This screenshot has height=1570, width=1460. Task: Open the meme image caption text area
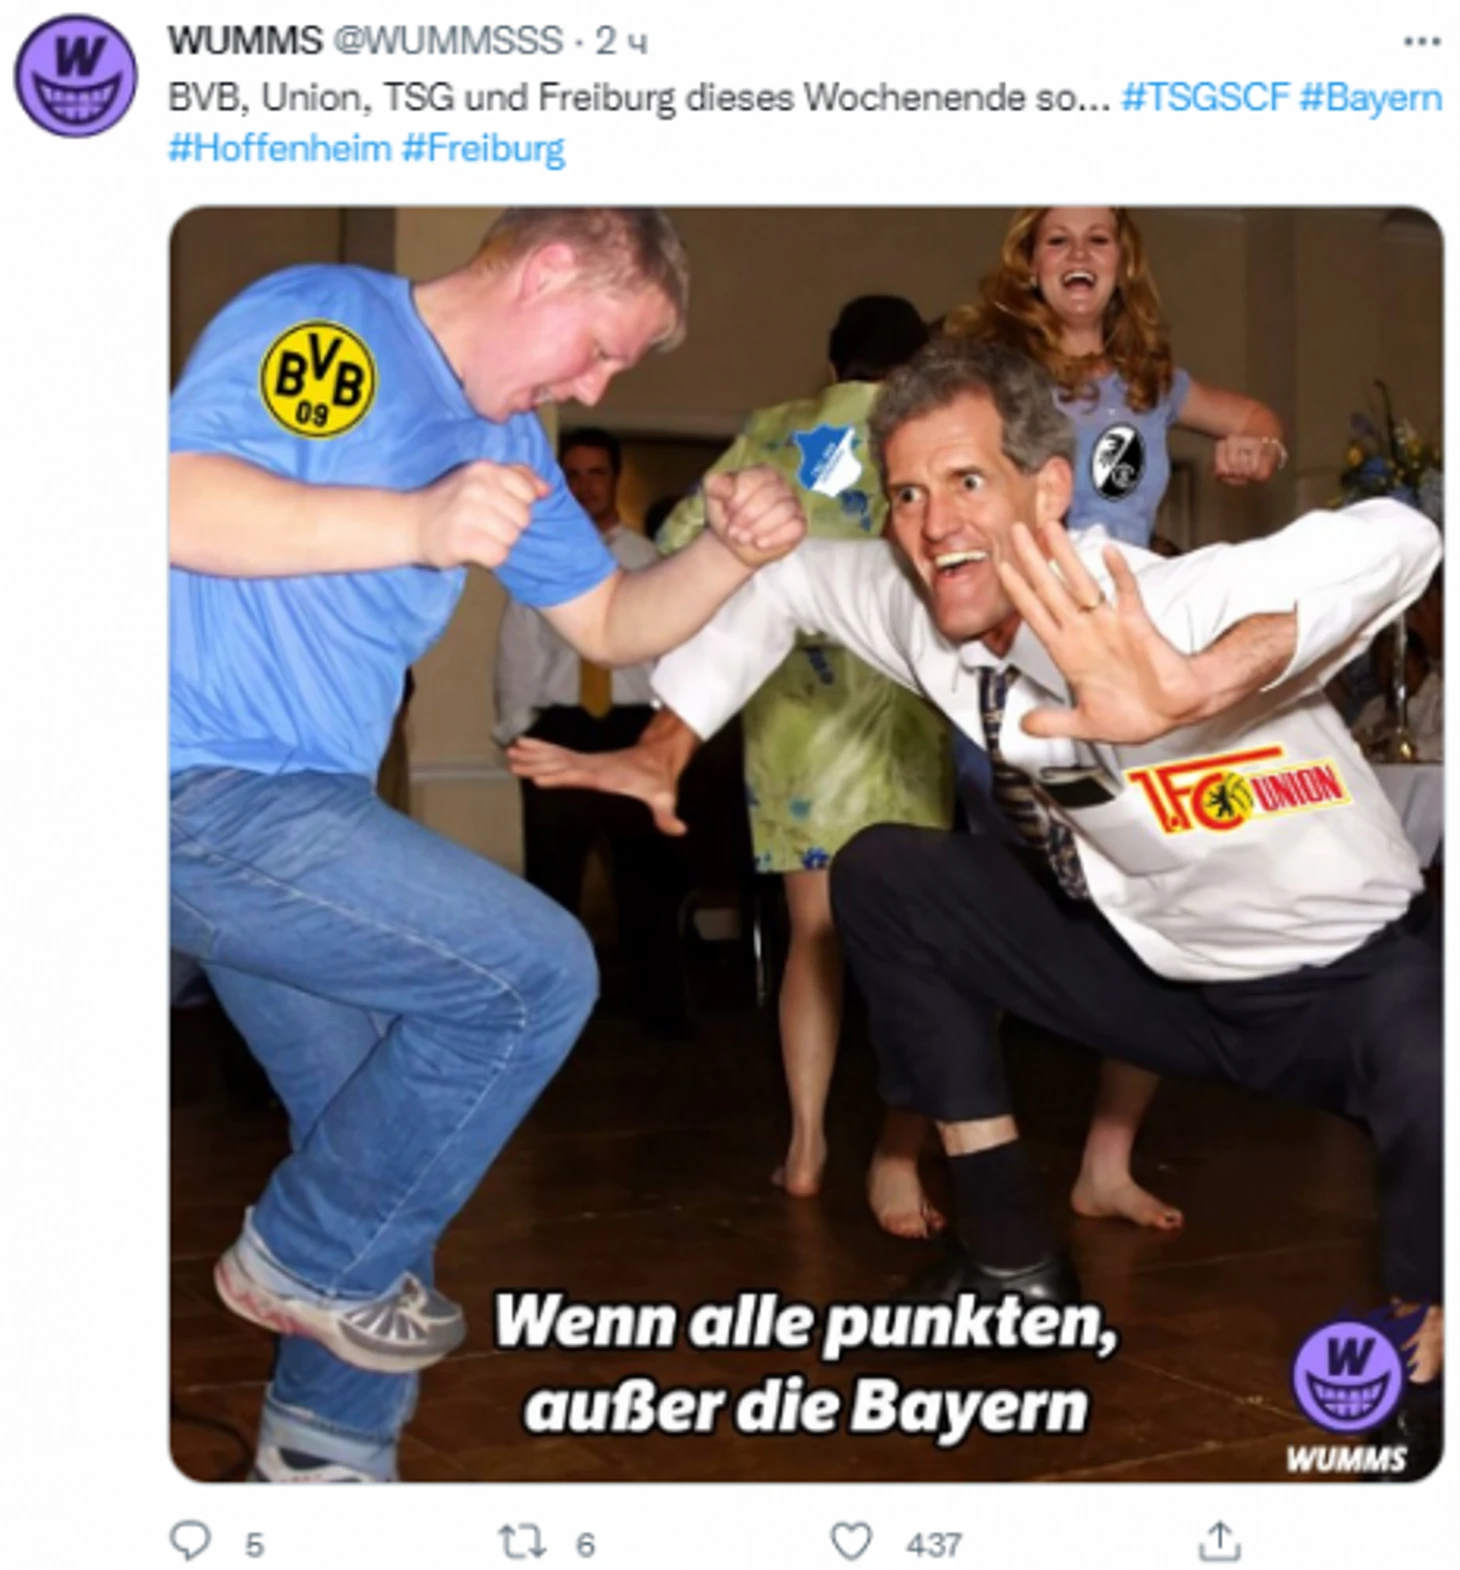[806, 1364]
